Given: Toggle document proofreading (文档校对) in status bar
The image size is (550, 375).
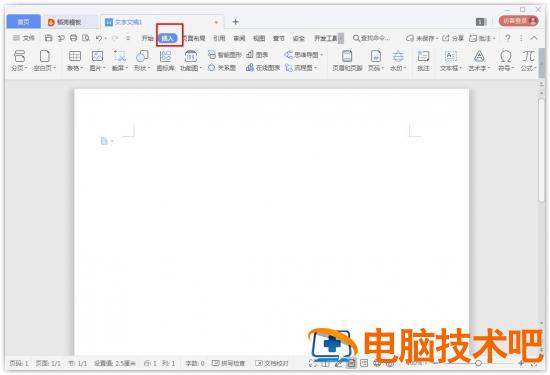Looking at the screenshot, I should [x=272, y=363].
